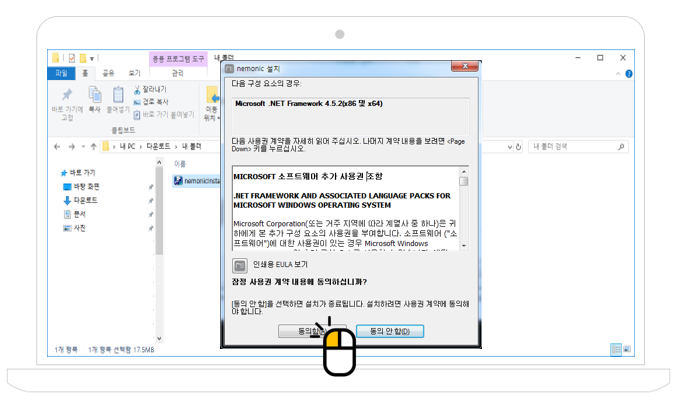Click the pin icon beside 문서
677x405 pixels.
tap(151, 215)
